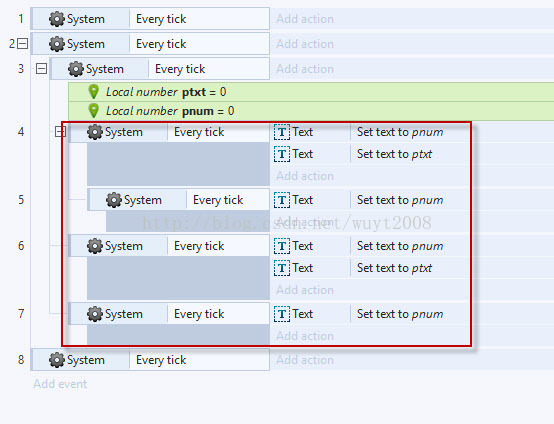Select the green marker icon for pnum variable

click(x=94, y=111)
